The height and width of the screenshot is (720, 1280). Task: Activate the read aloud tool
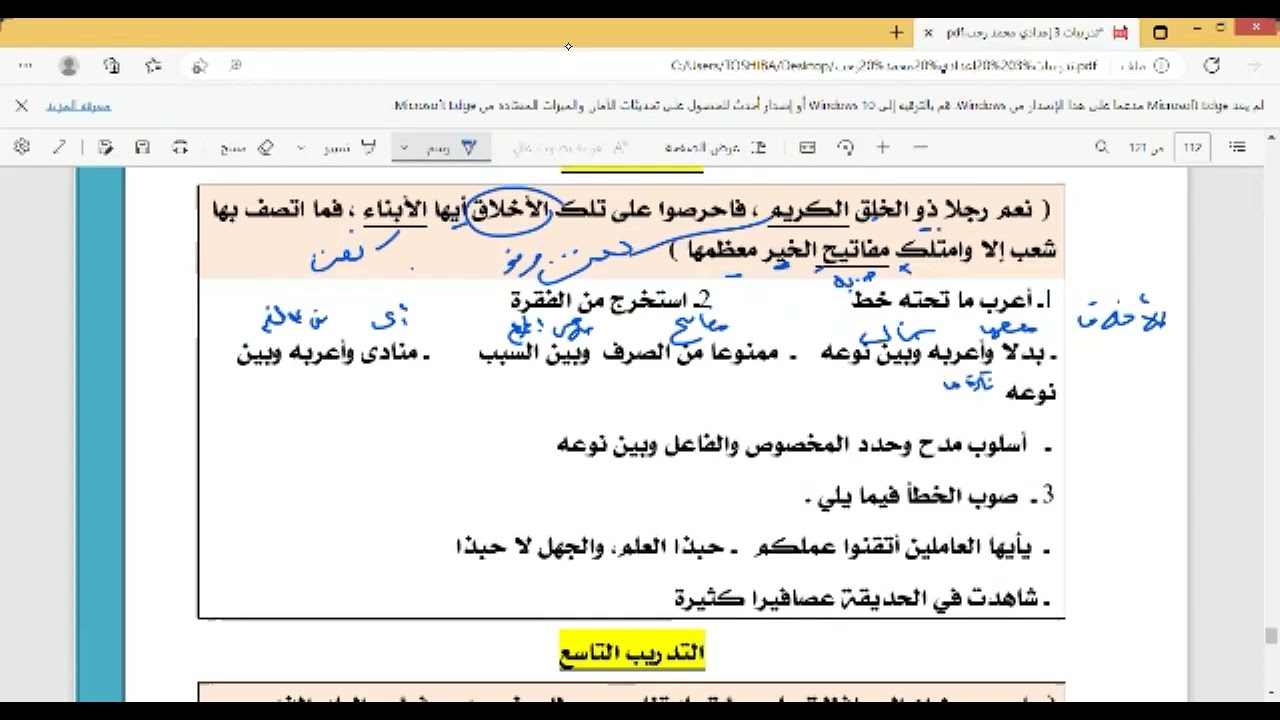click(x=571, y=147)
